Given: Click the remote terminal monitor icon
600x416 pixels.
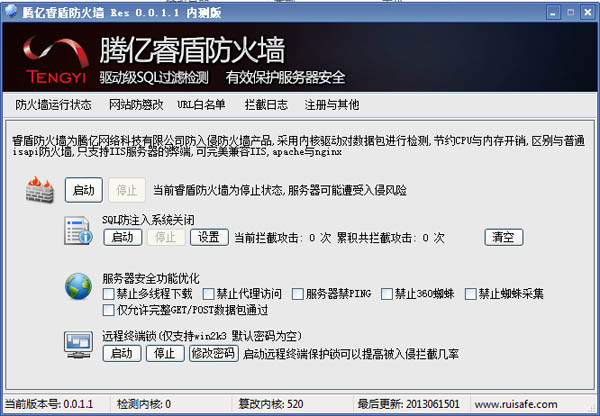Looking at the screenshot, I should click(78, 344).
